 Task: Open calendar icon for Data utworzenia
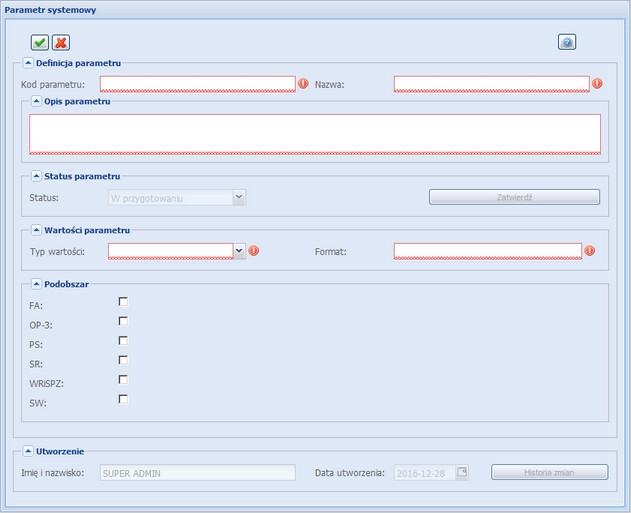pyautogui.click(x=462, y=472)
